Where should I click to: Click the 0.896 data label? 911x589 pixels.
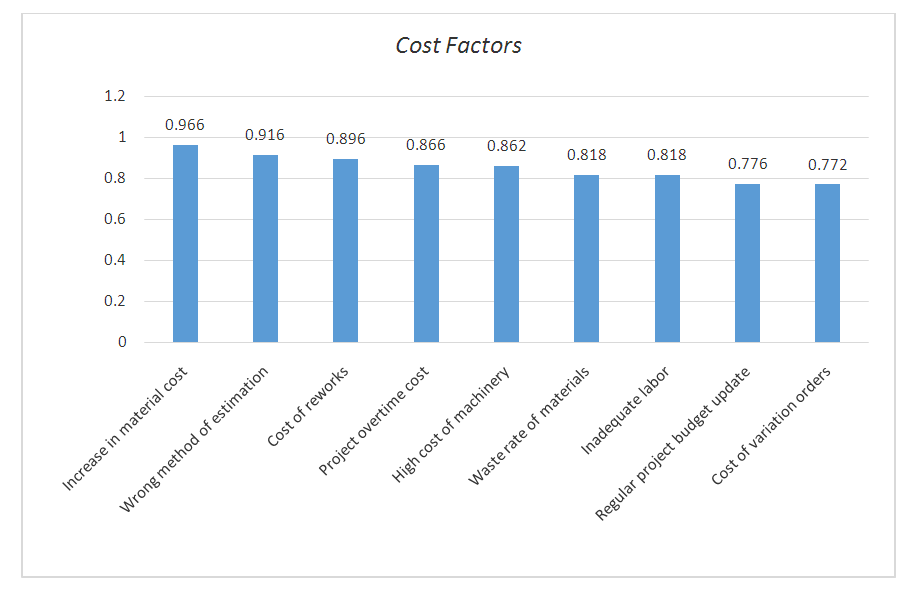[x=345, y=139]
